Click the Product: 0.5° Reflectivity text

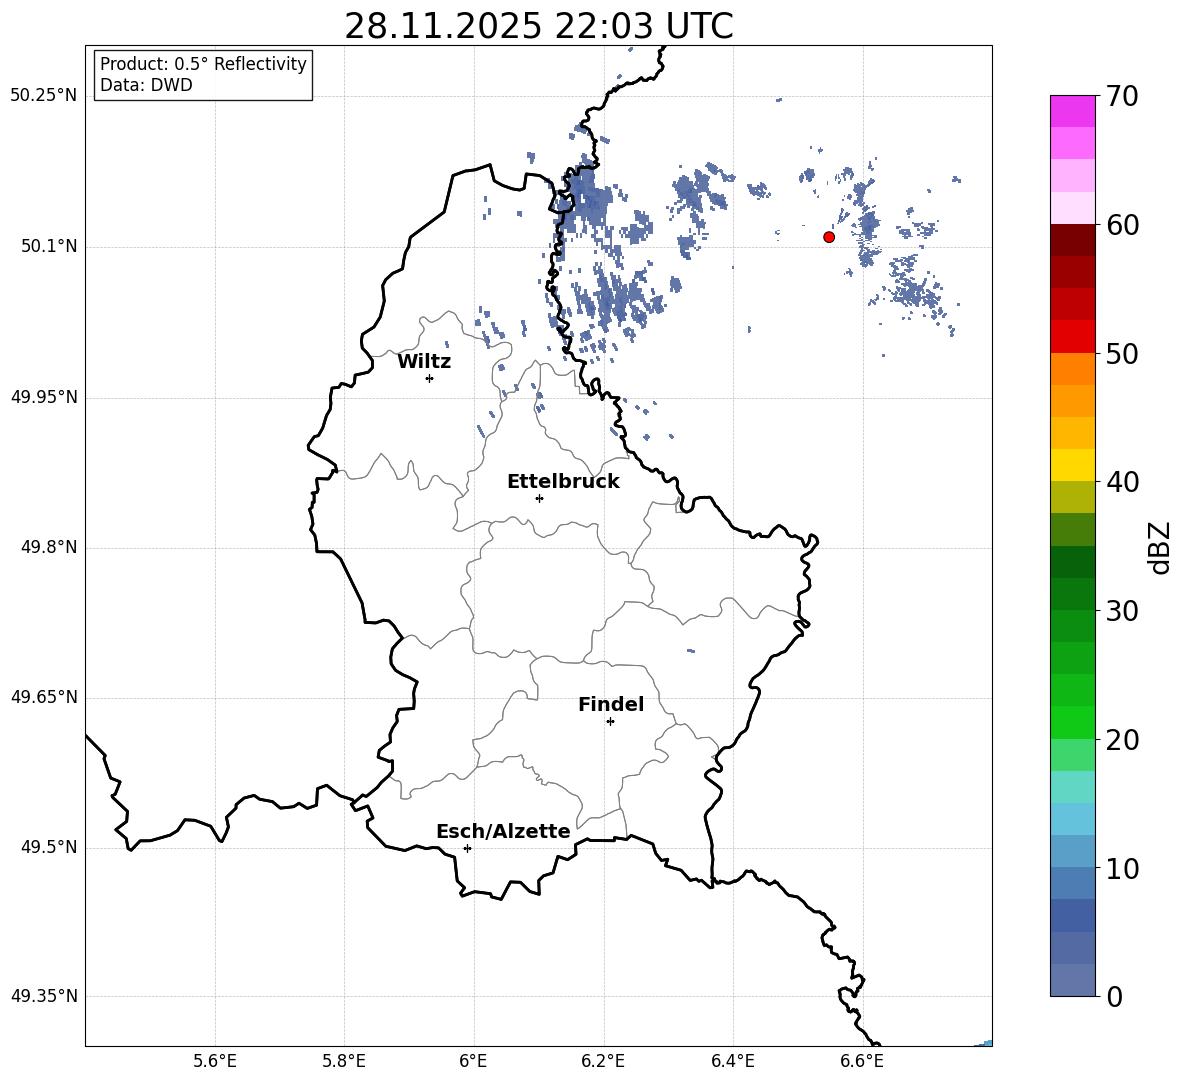(x=203, y=63)
